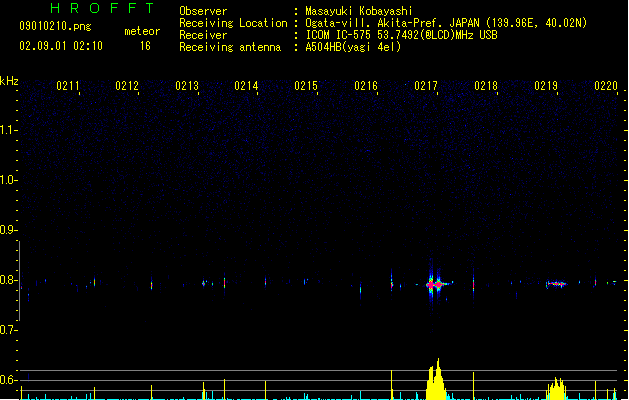Click the 0211 time marker
This screenshot has height=400, width=629.
pyautogui.click(x=68, y=86)
